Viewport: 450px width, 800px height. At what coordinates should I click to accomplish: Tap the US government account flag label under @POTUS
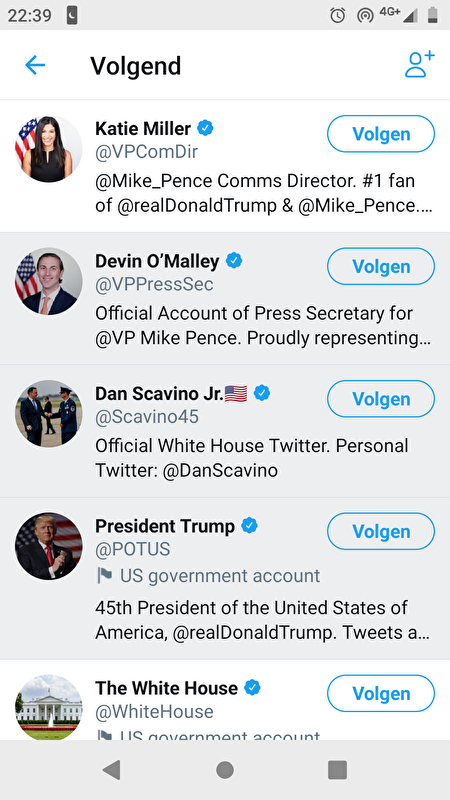tap(208, 576)
